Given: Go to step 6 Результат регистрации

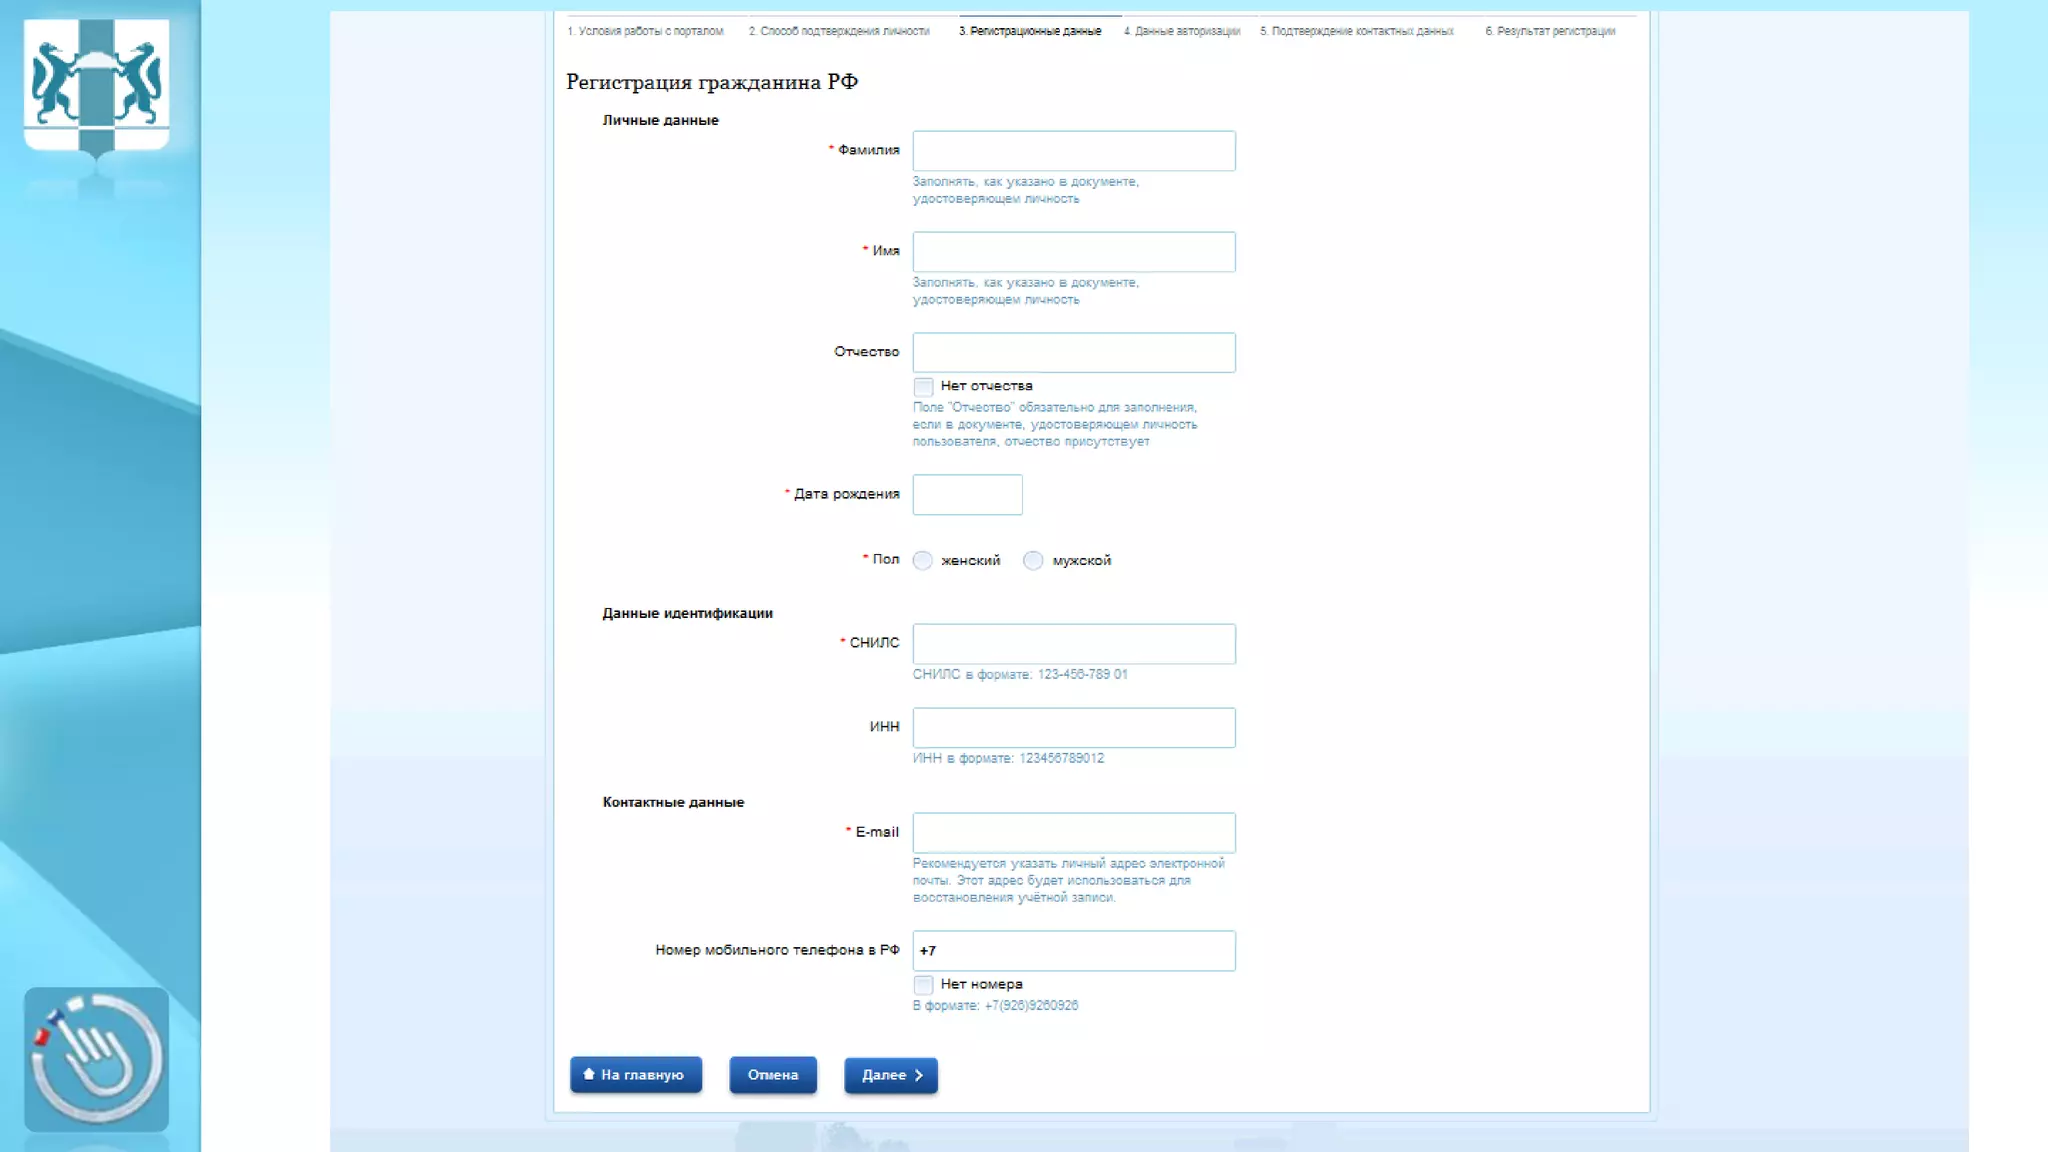Looking at the screenshot, I should pyautogui.click(x=1549, y=31).
